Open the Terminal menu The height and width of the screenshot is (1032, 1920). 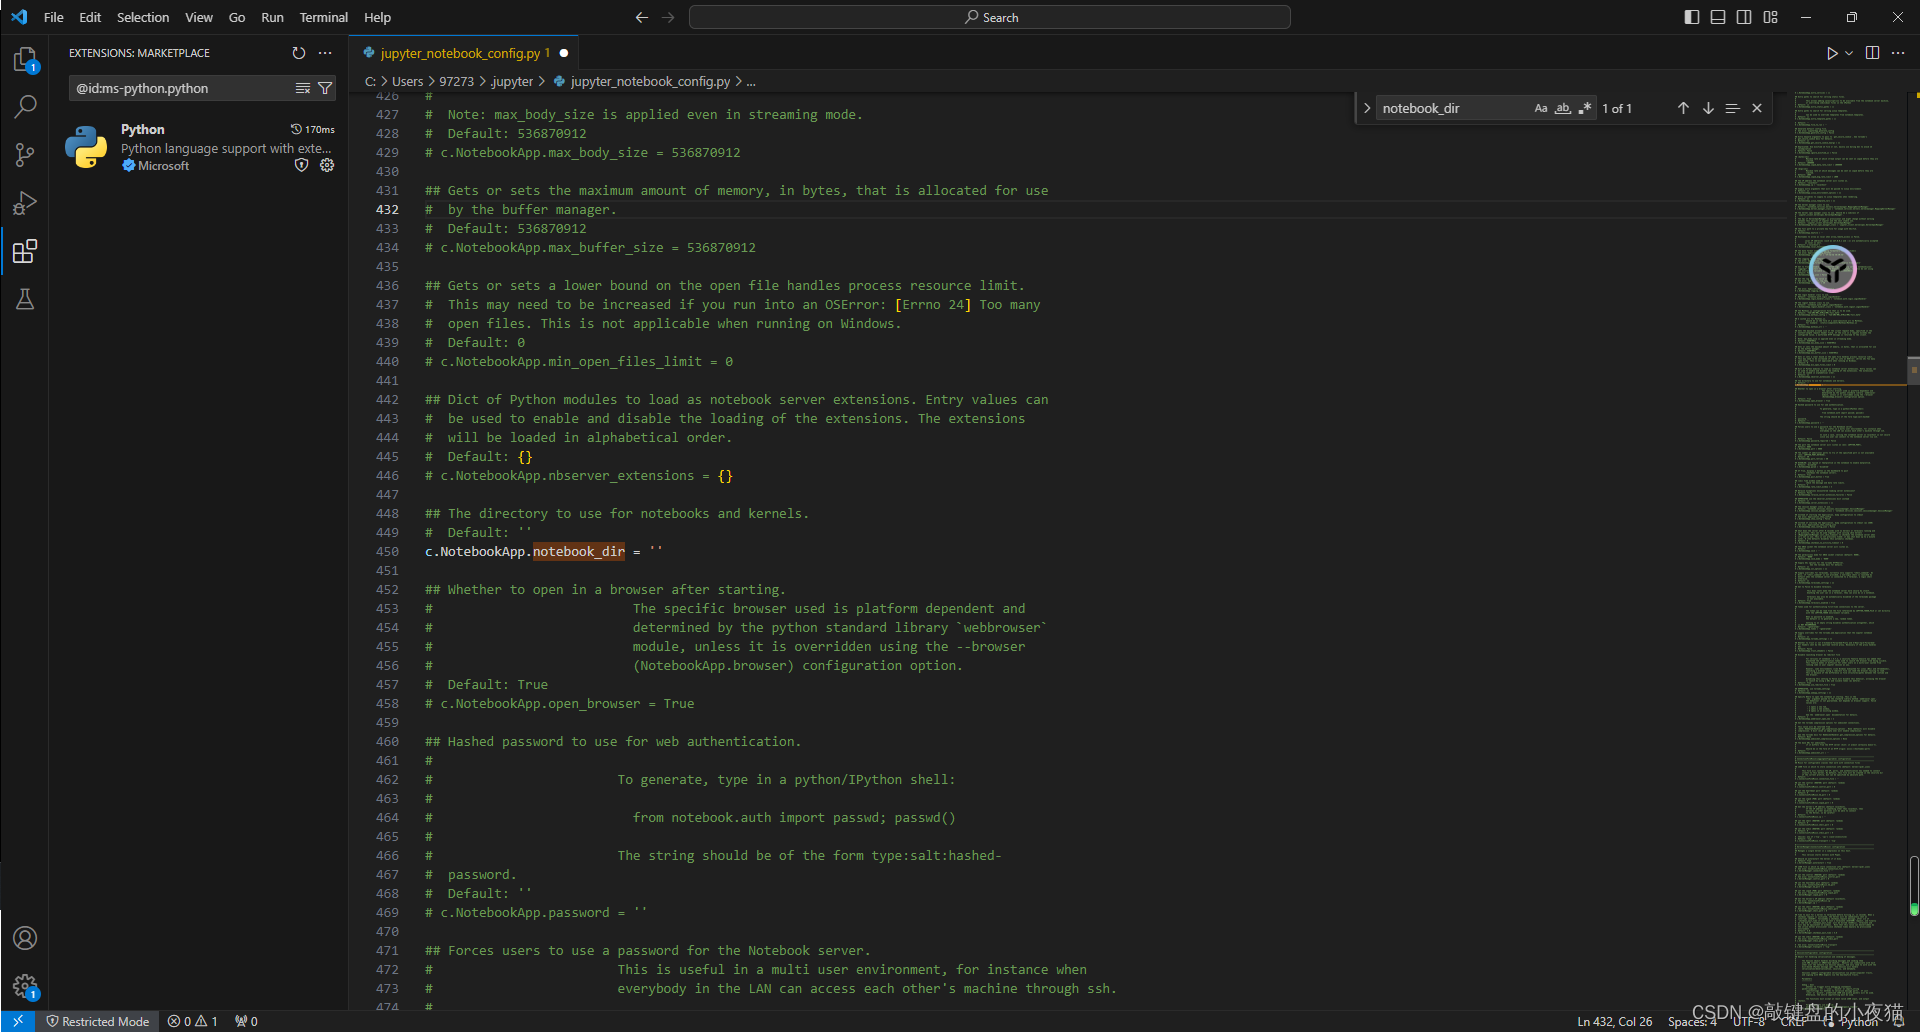(324, 17)
